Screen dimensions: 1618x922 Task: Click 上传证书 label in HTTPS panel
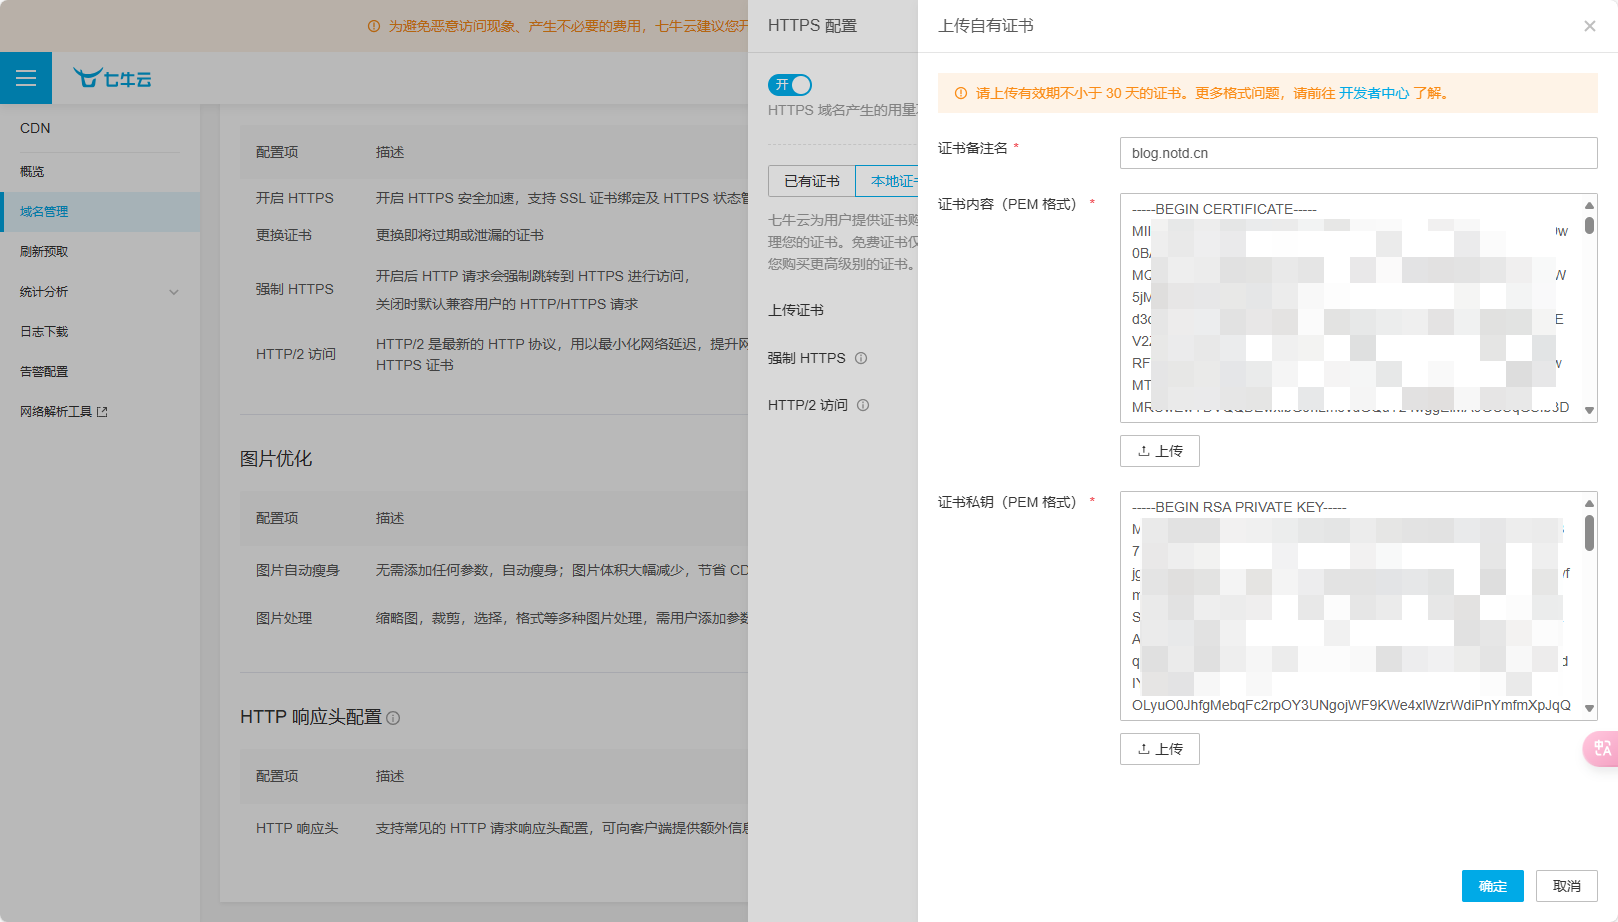point(796,310)
